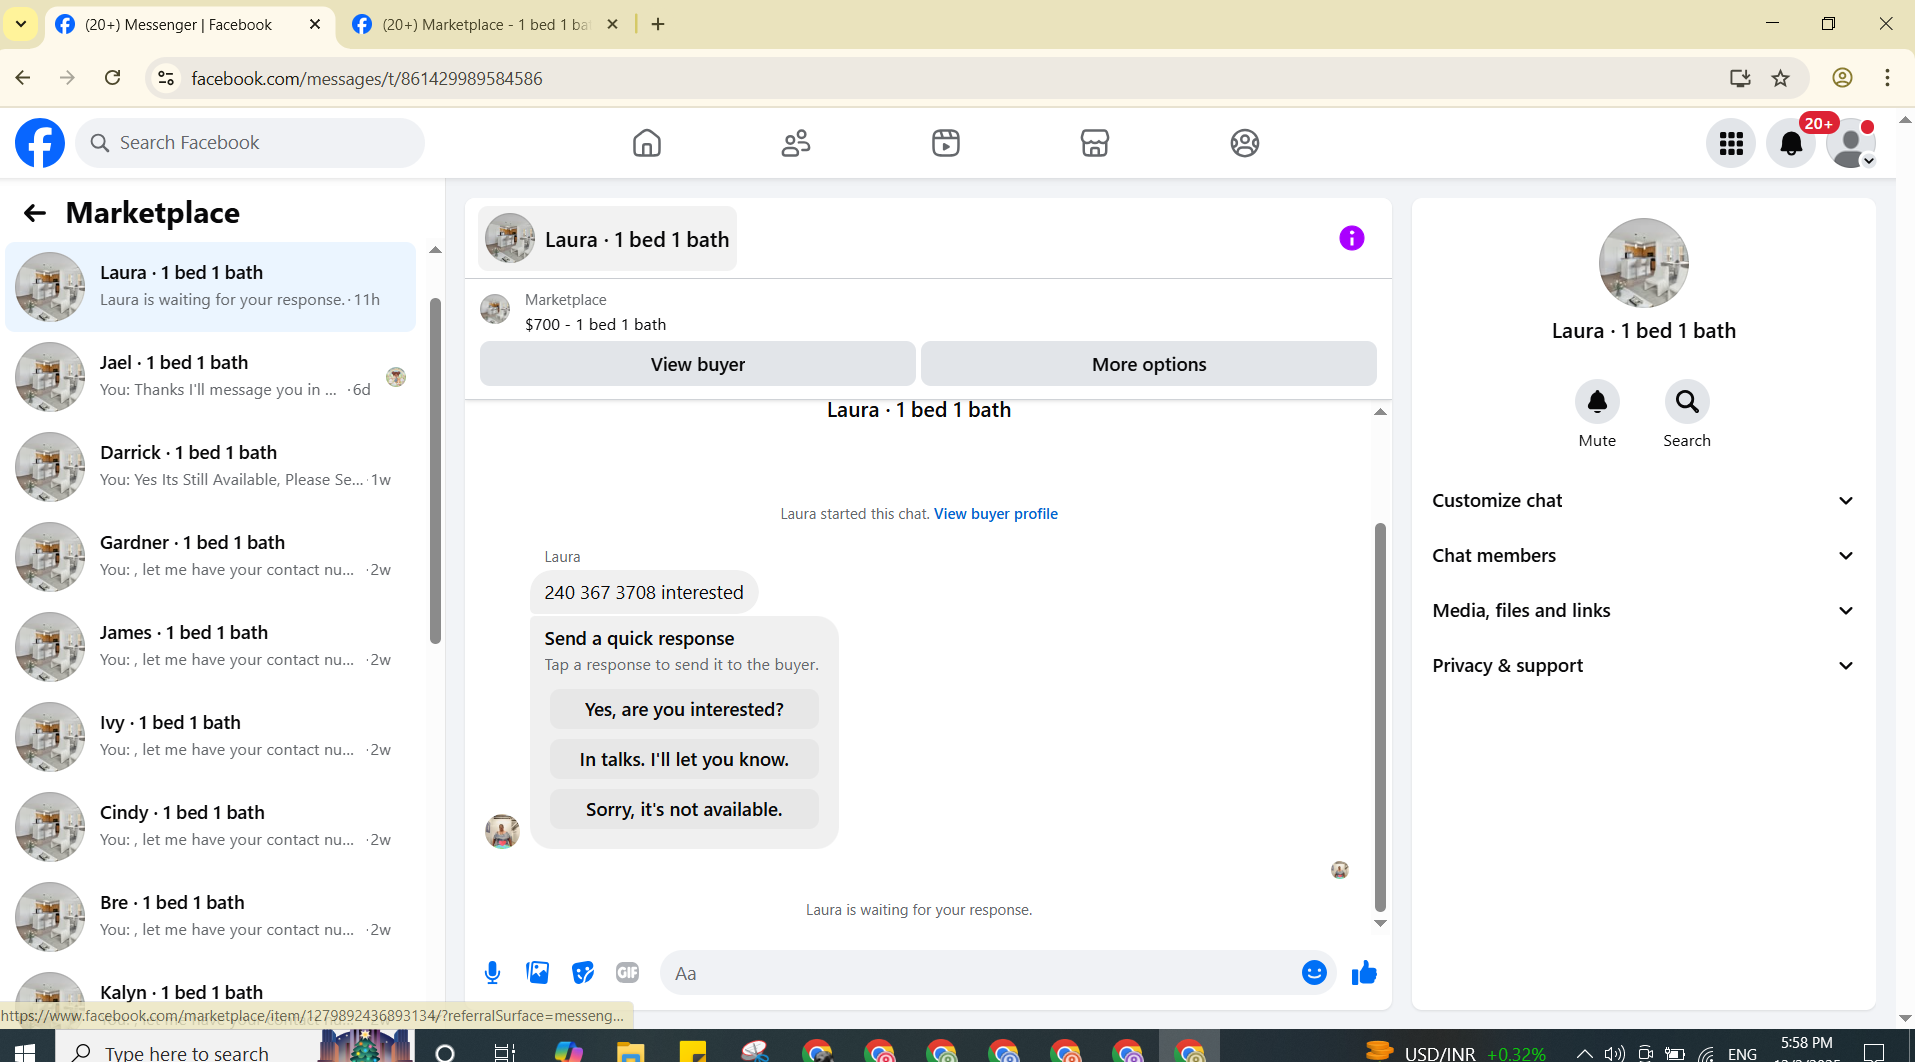
Task: Open Ivy's 1 bed 1 bath conversation
Action: 211,737
